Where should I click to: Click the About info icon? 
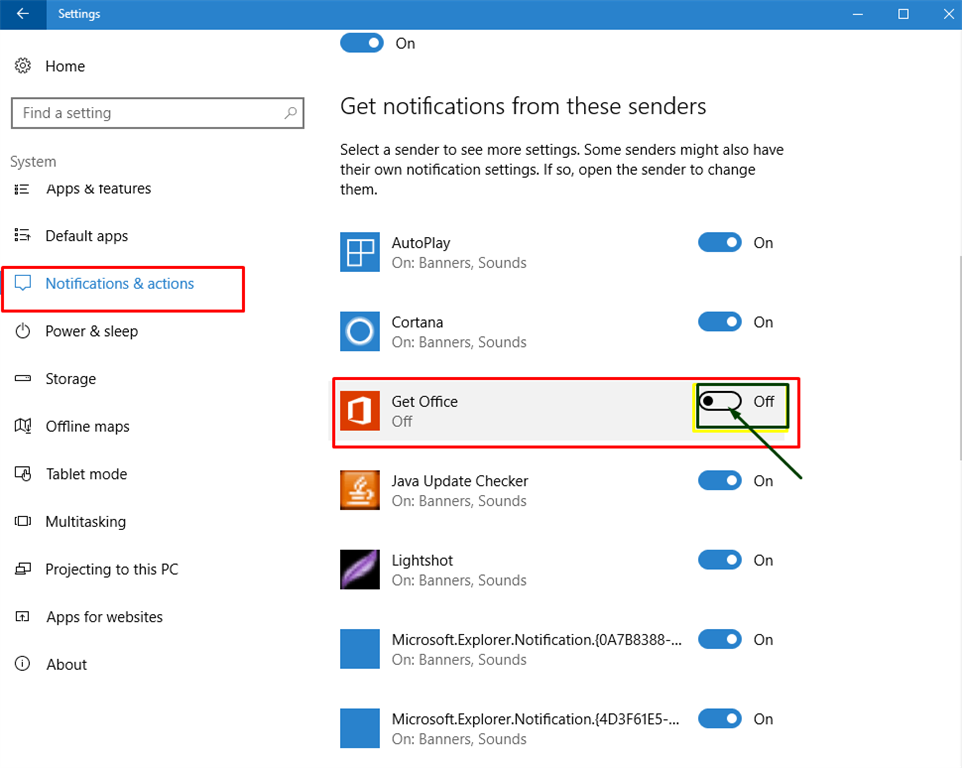point(23,664)
